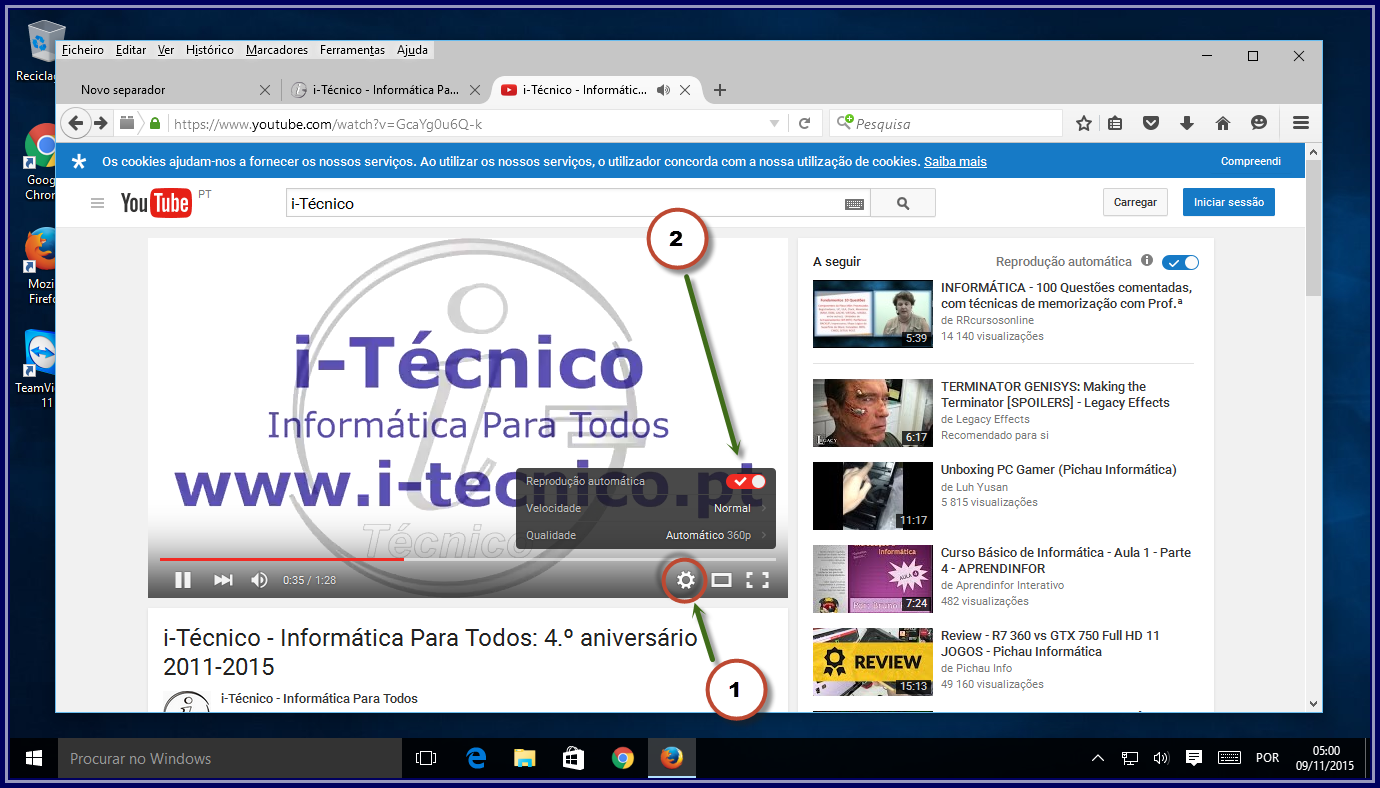Click the YouTube search input field

pyautogui.click(x=578, y=203)
